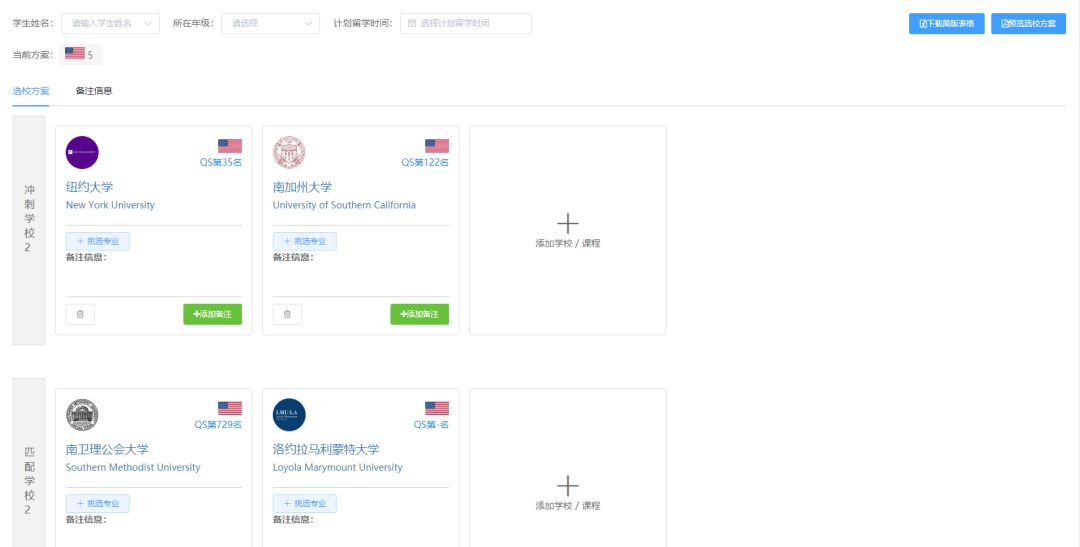
Task: Select major for Loyola Marymount University
Action: tap(304, 504)
